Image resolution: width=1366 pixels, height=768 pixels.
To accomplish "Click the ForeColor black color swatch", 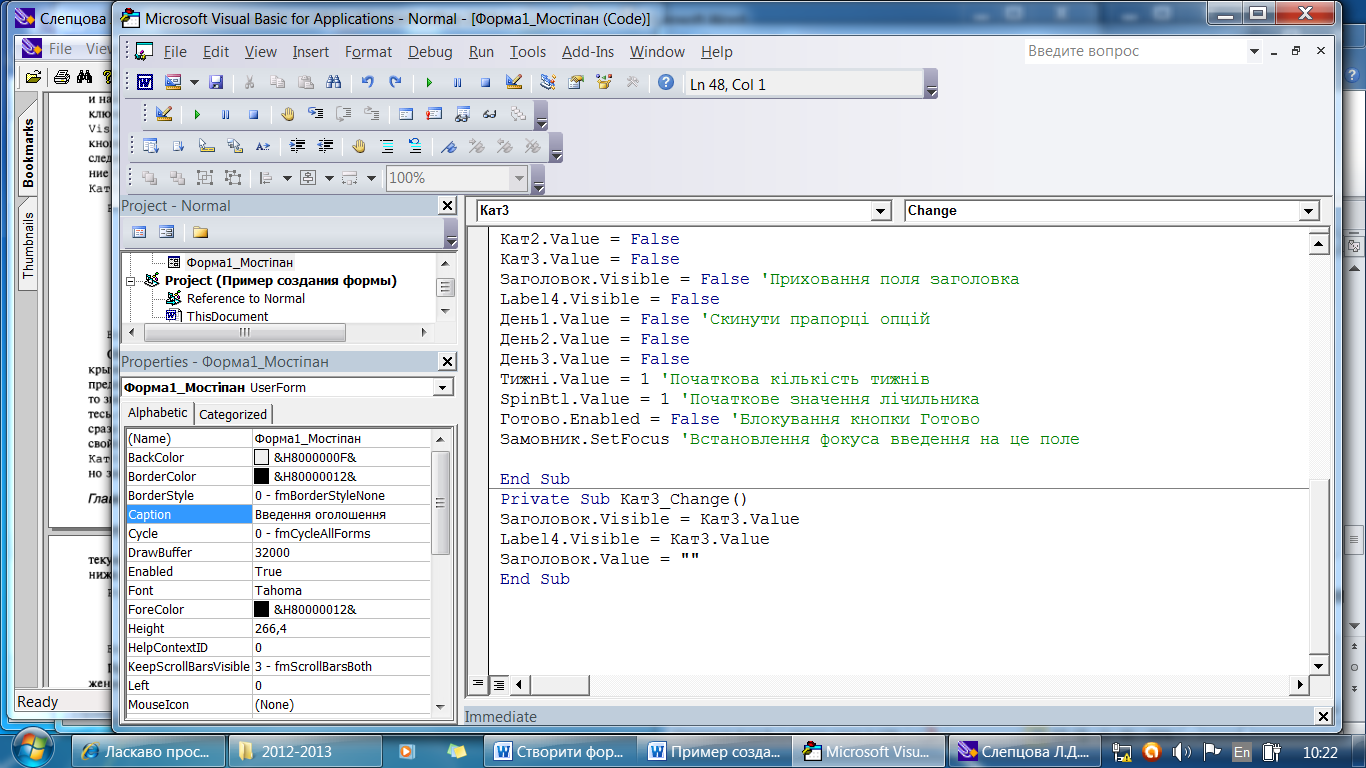I will click(262, 610).
